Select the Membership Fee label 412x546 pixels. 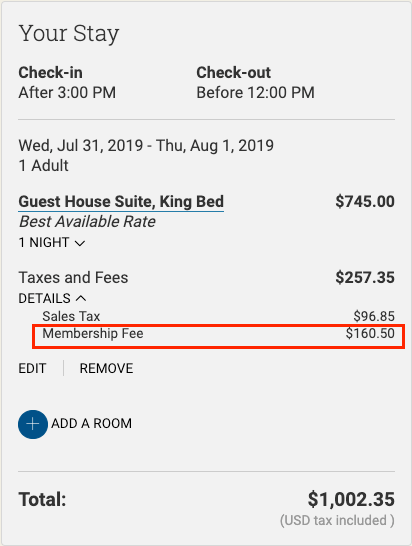pyautogui.click(x=93, y=334)
